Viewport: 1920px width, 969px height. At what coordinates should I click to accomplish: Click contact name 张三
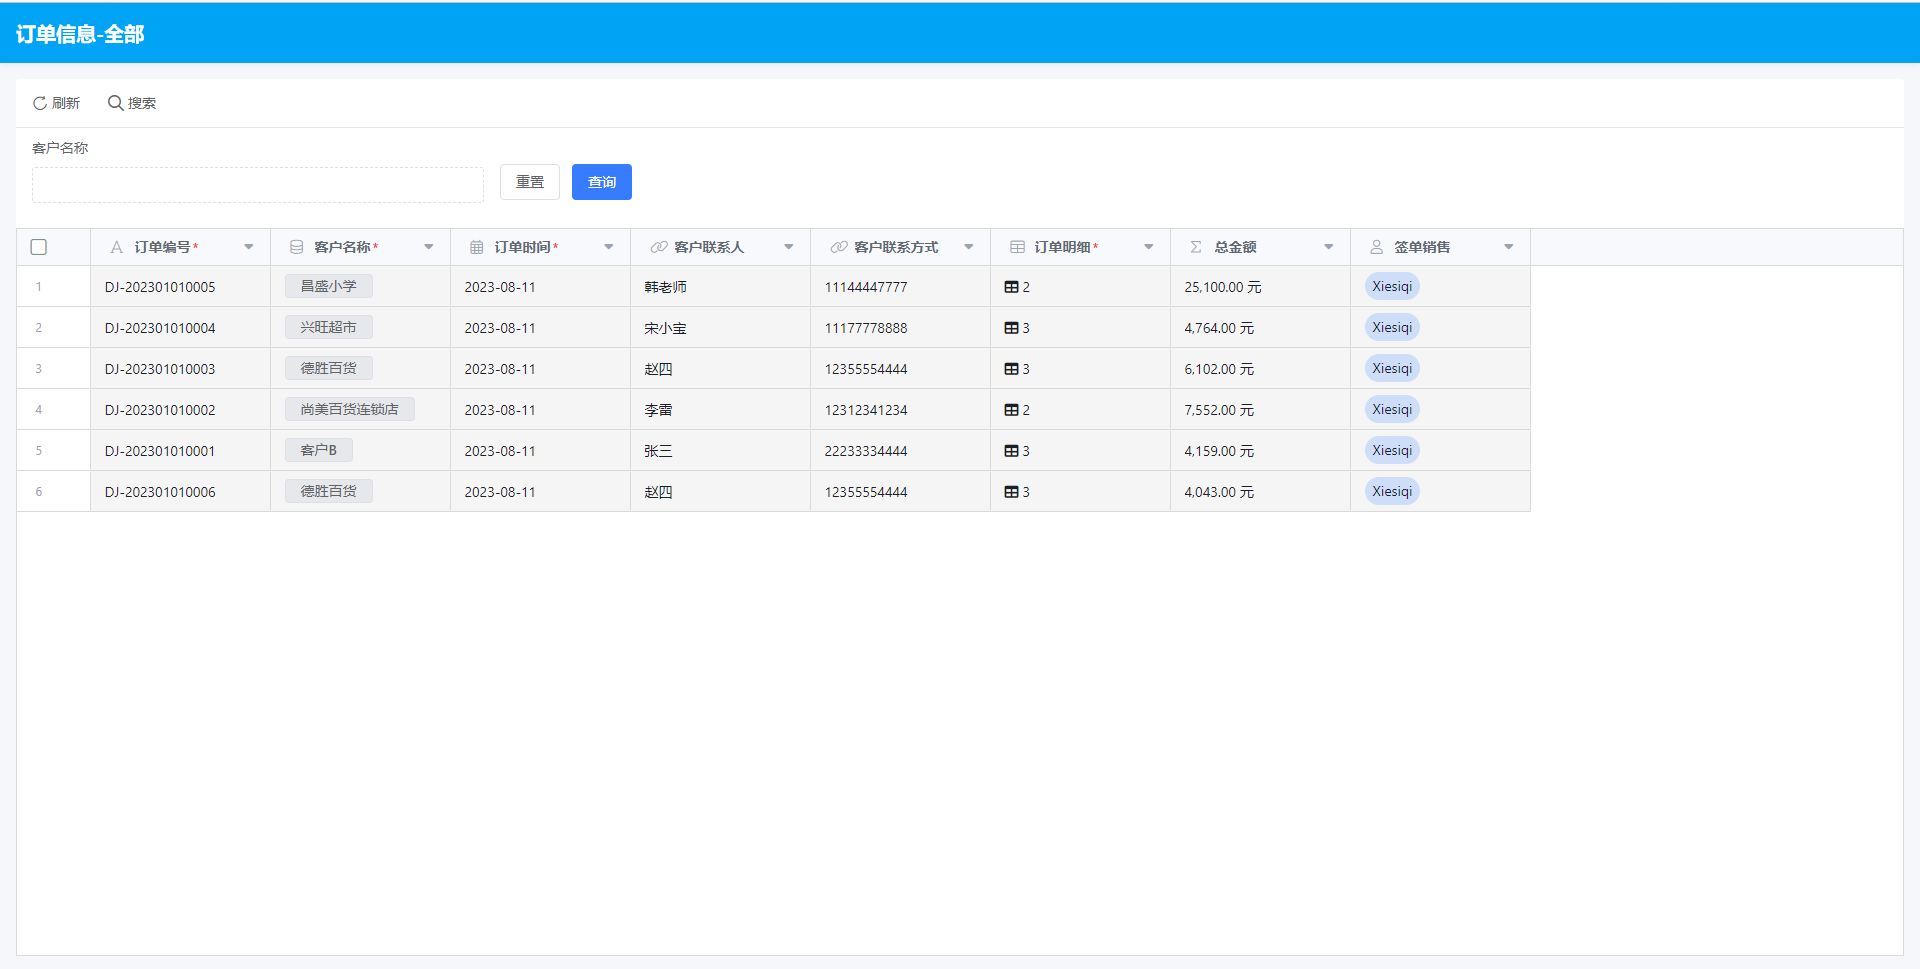point(658,451)
